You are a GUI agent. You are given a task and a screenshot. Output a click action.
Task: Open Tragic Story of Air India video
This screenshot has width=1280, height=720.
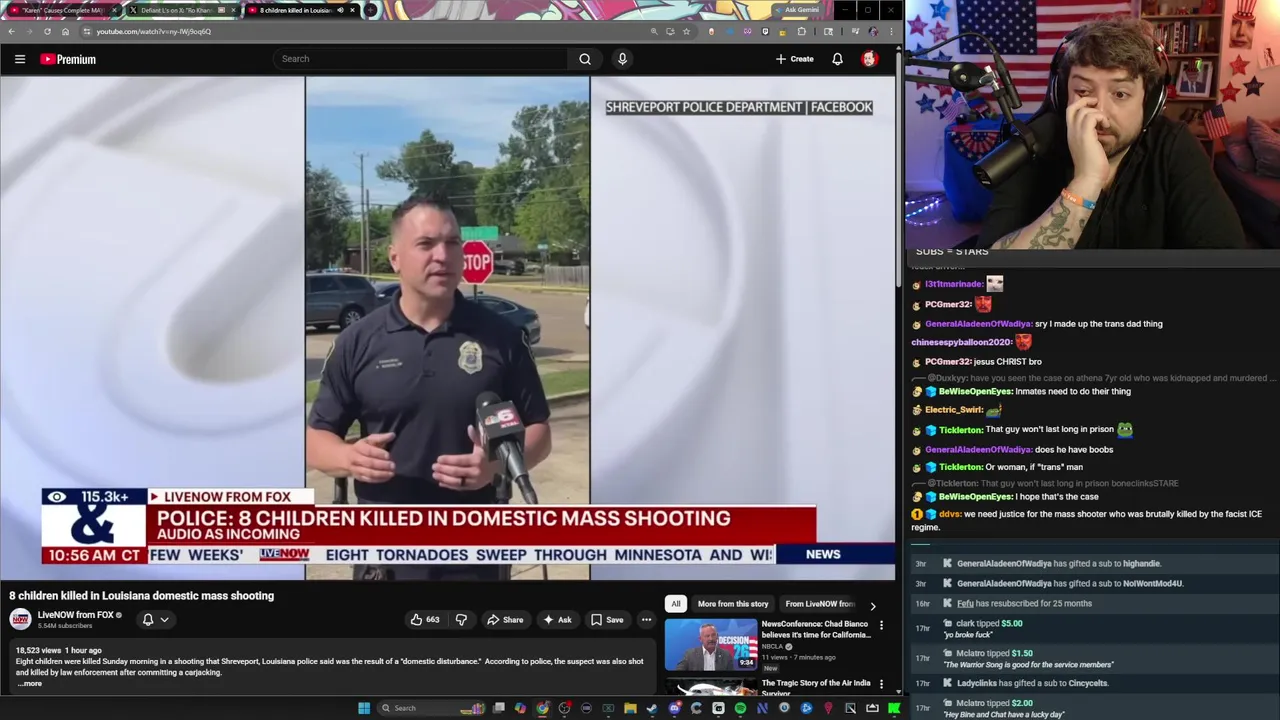tap(815, 688)
